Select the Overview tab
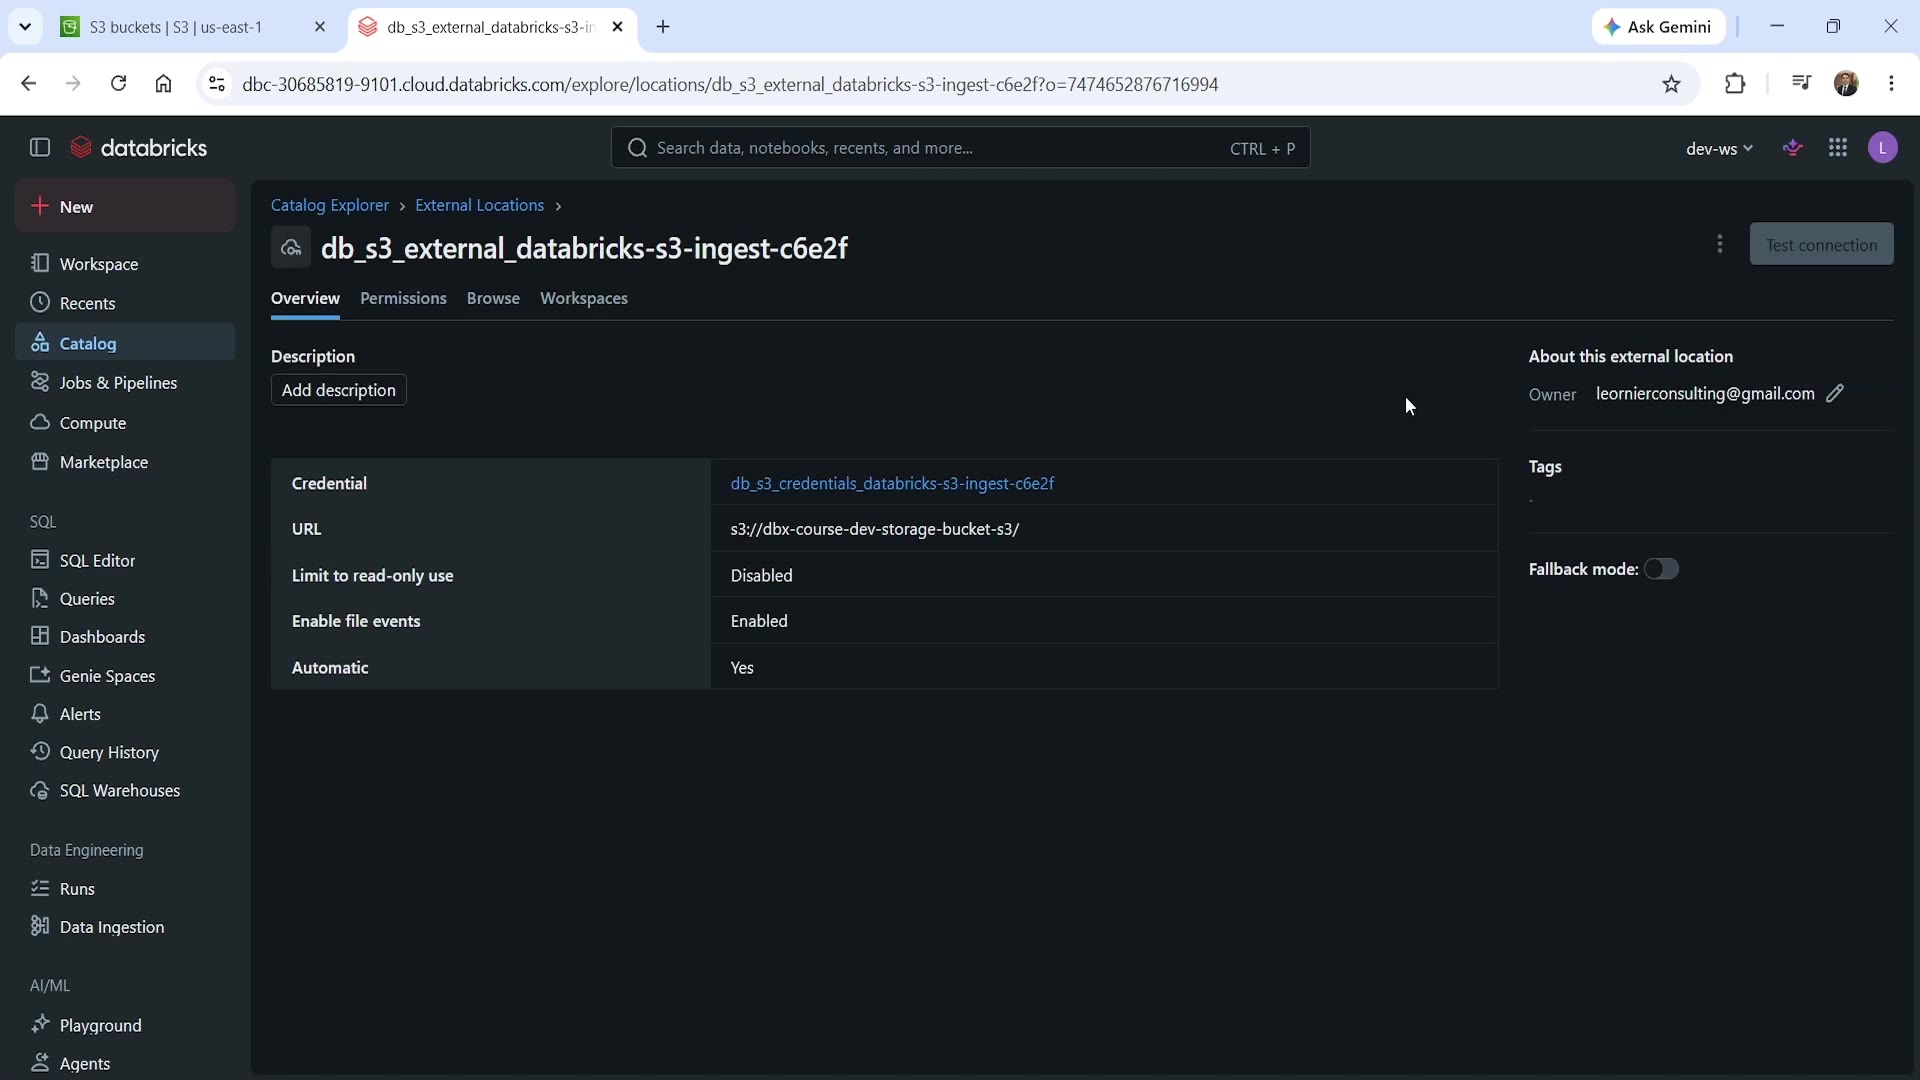Screen dimensions: 1920x1080 tap(305, 299)
